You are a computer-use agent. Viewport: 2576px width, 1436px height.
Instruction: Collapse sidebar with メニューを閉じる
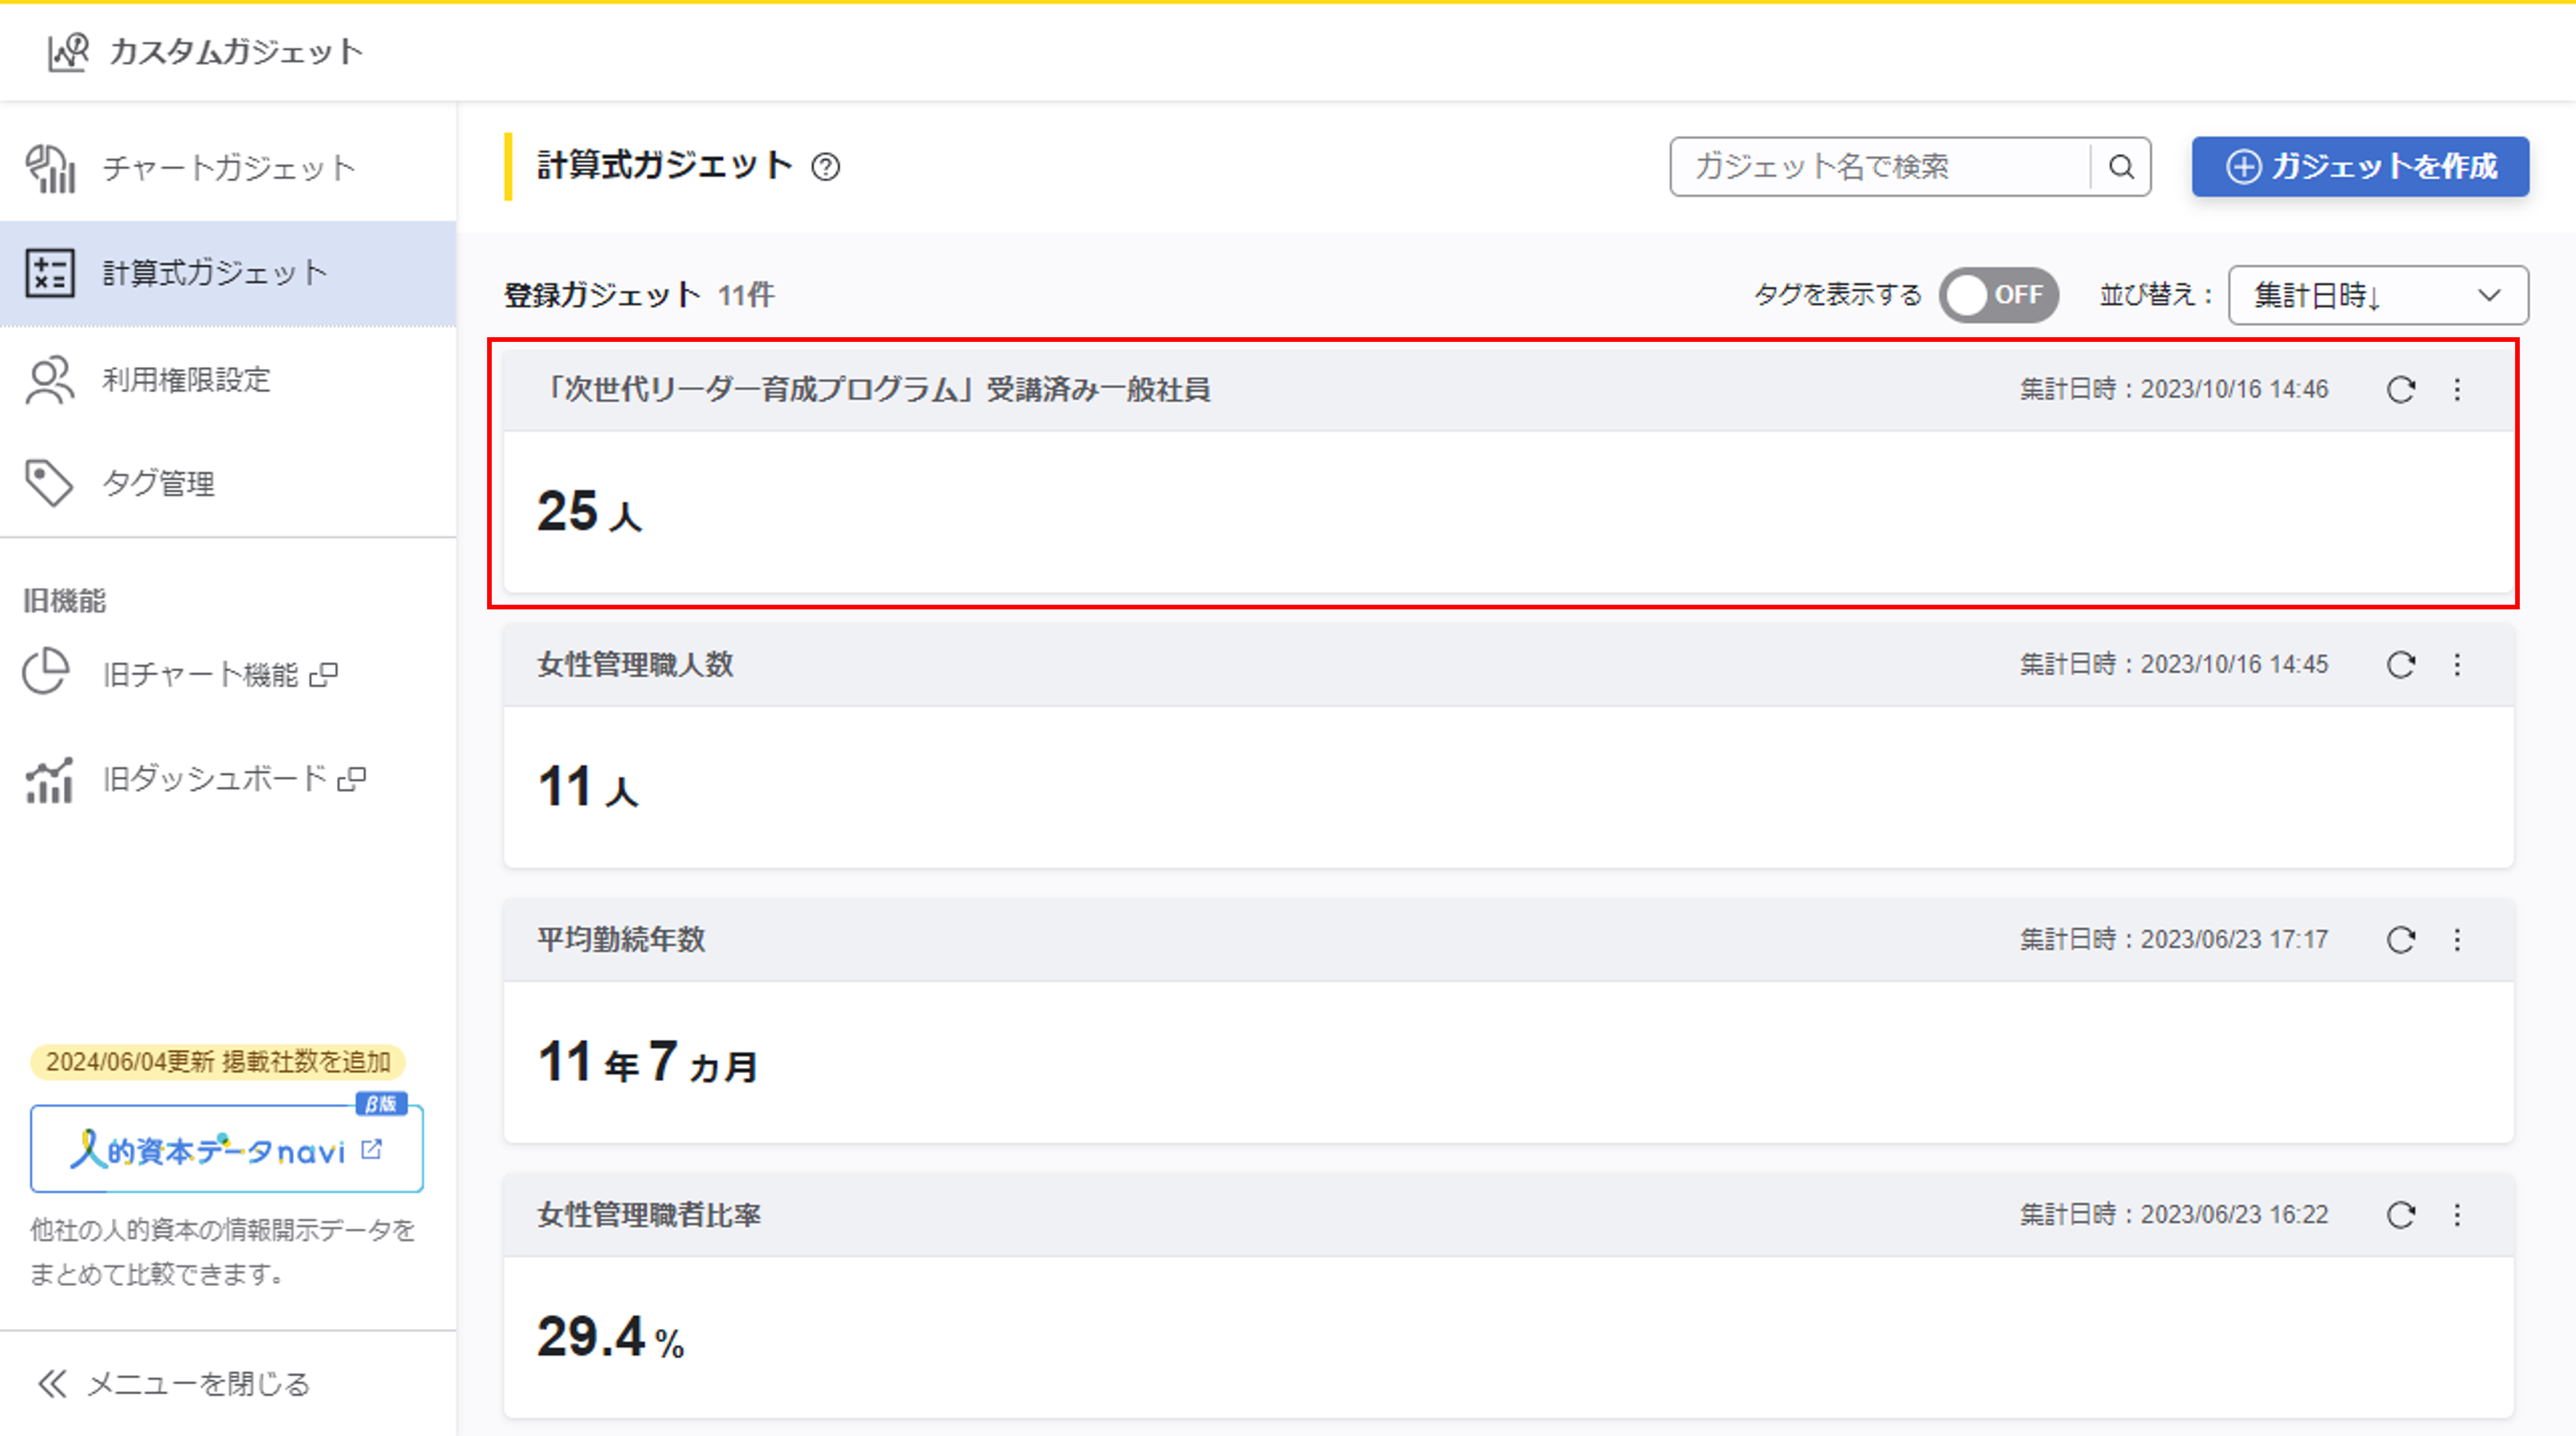pos(174,1384)
